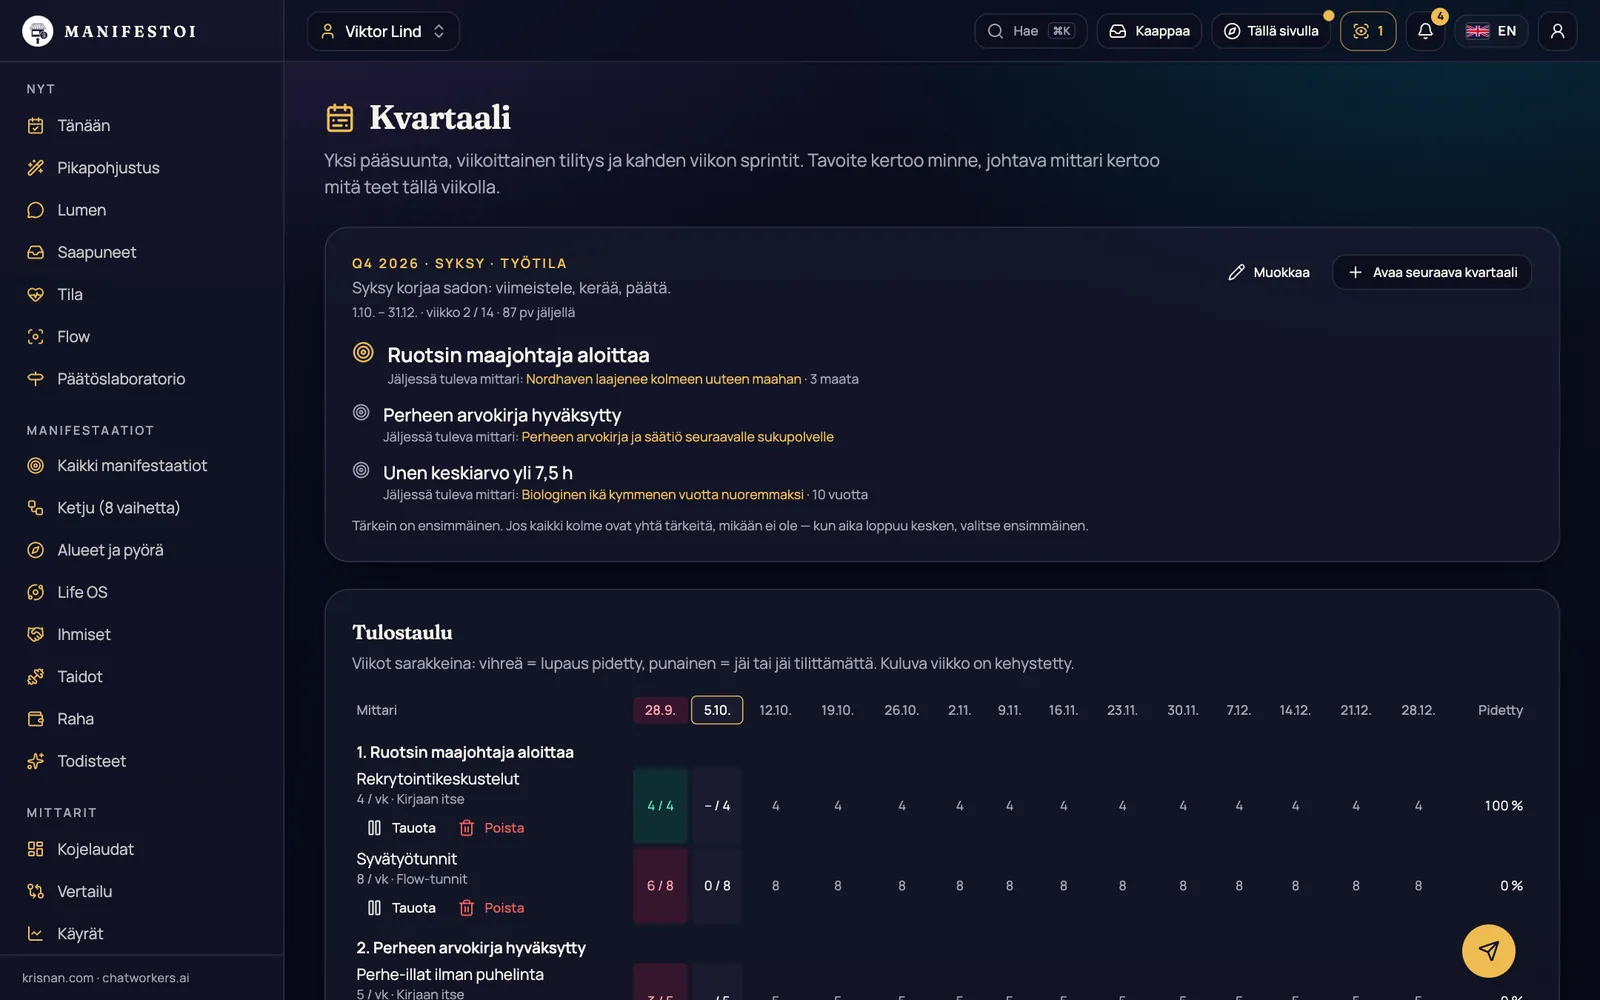Image resolution: width=1600 pixels, height=1000 pixels.
Task: Click Avaa seuraava kvartaali
Action: 1432,272
